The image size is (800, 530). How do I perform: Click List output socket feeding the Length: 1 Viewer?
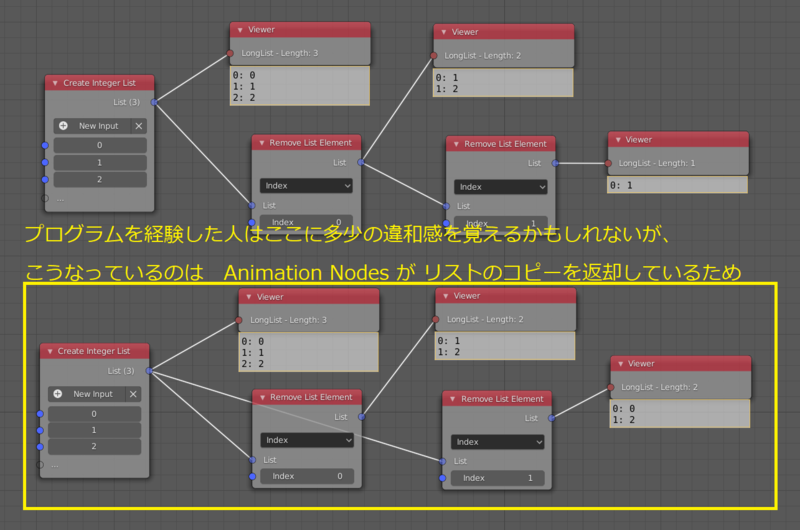pyautogui.click(x=555, y=163)
